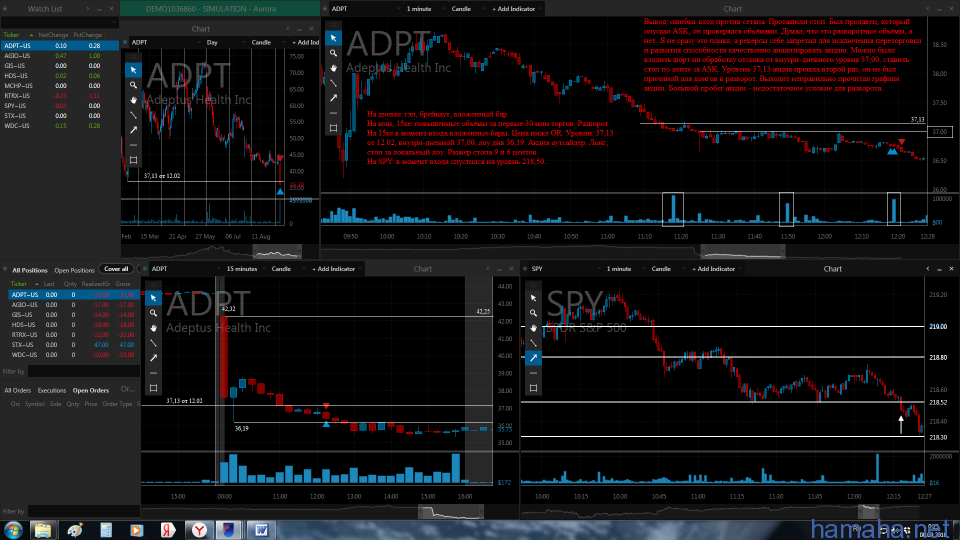Image resolution: width=960 pixels, height=540 pixels.
Task: Open 1 minute timeframe dropdown in ADPT chart
Action: 427,9
